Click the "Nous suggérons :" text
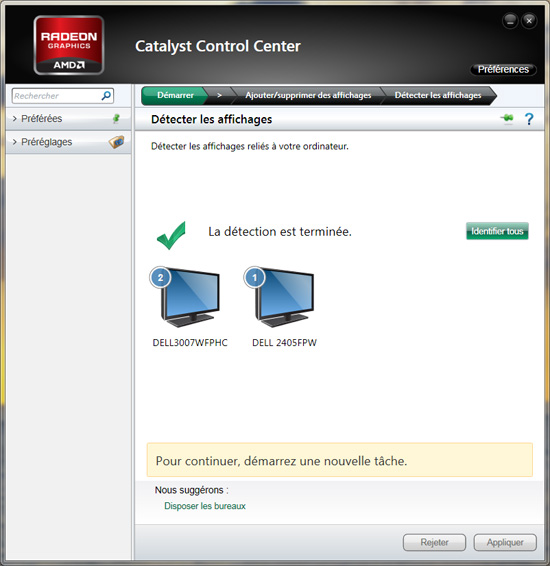The height and width of the screenshot is (566, 550). [192, 490]
